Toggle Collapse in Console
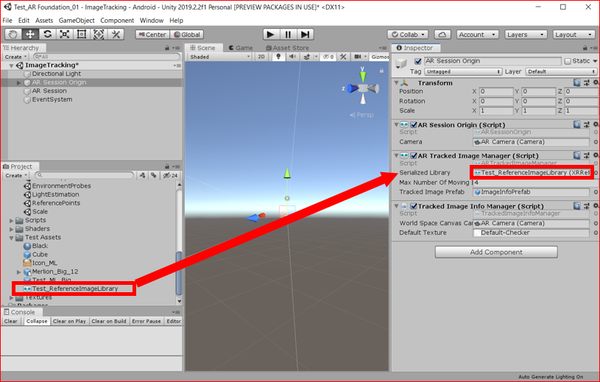600x382 pixels. [37, 321]
